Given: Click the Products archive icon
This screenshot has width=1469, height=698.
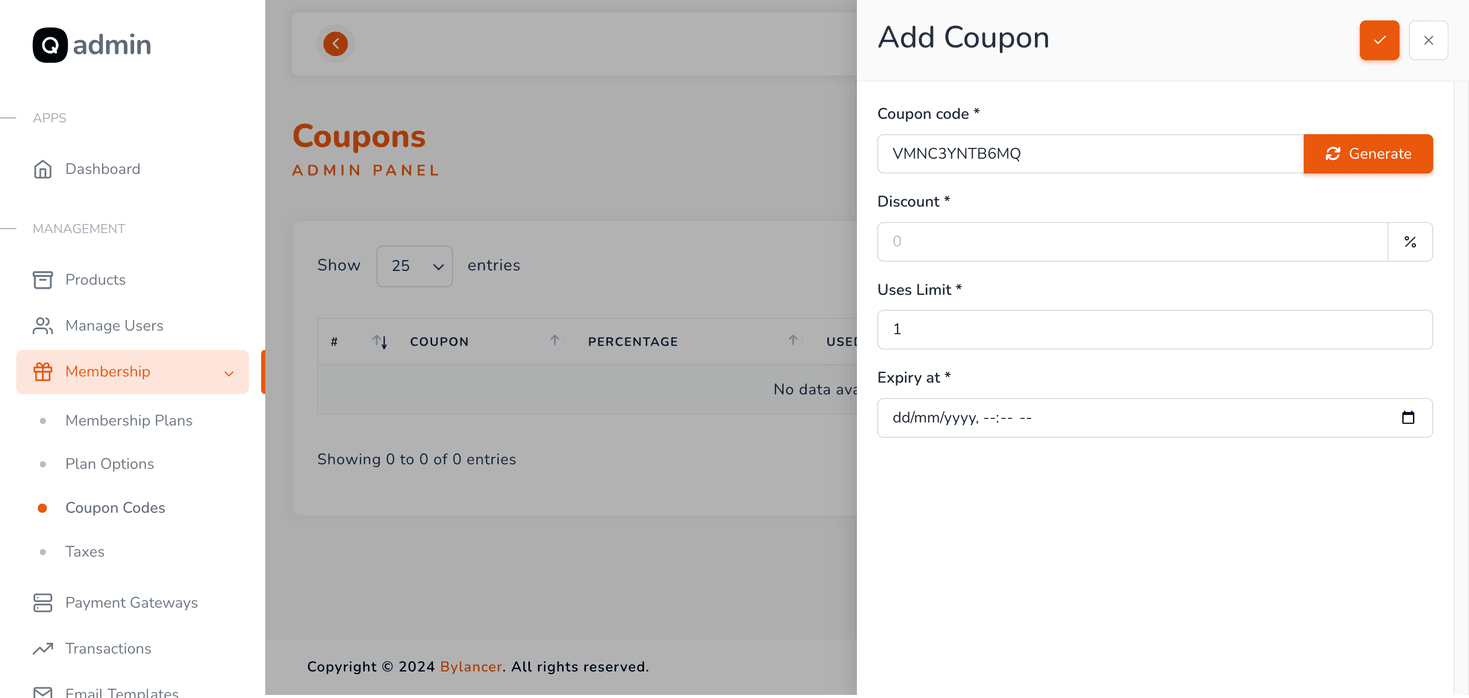Looking at the screenshot, I should 42,280.
